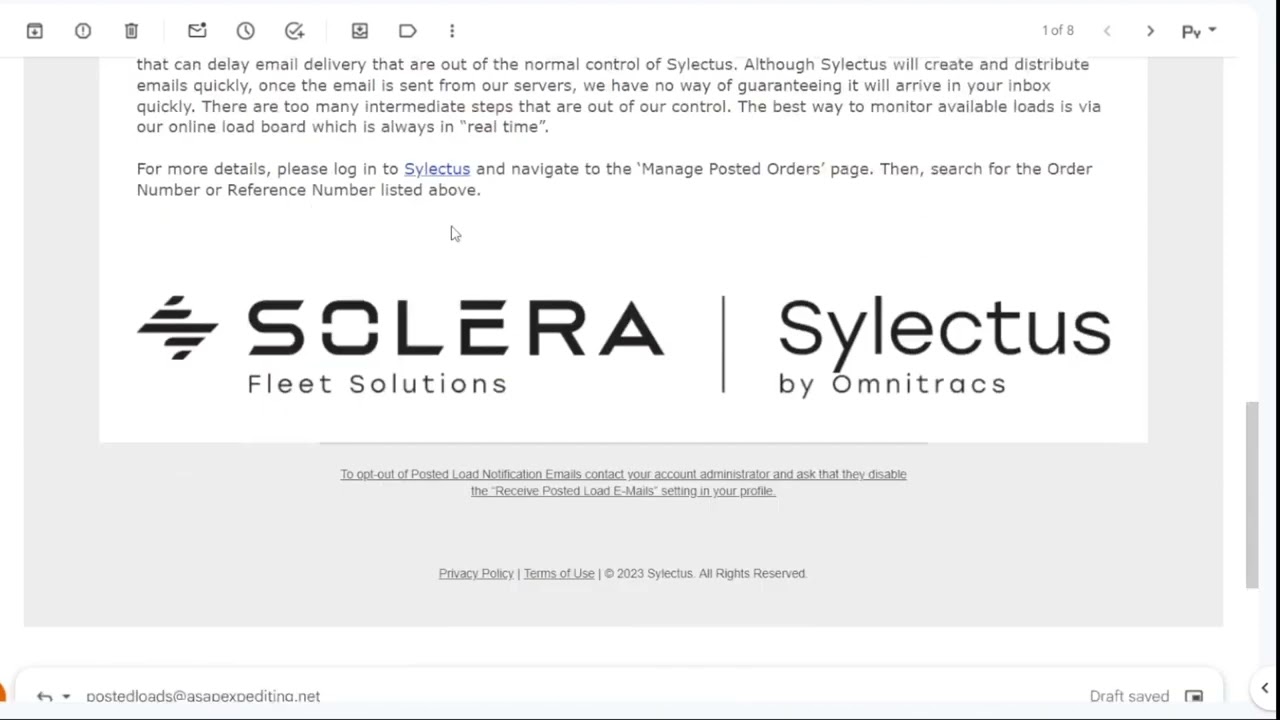Click '© 2023 Sylectus. All Rights Reserved.' text

(705, 573)
